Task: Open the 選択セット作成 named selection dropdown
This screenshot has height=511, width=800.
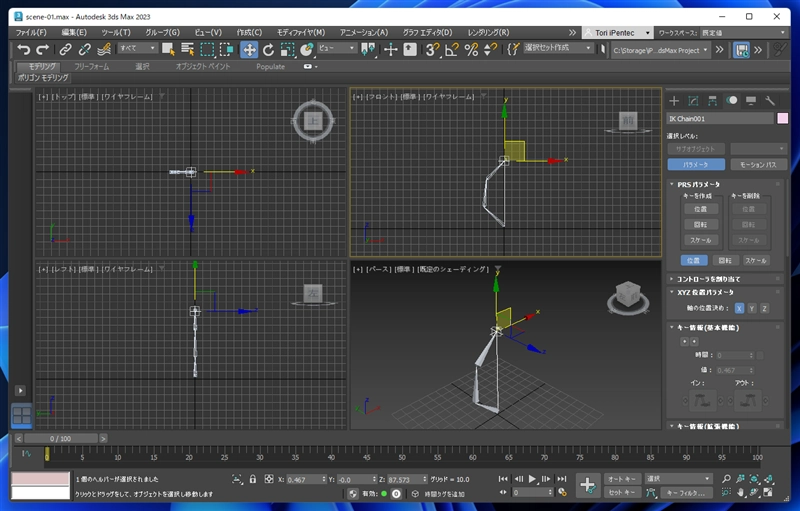Action: [559, 48]
